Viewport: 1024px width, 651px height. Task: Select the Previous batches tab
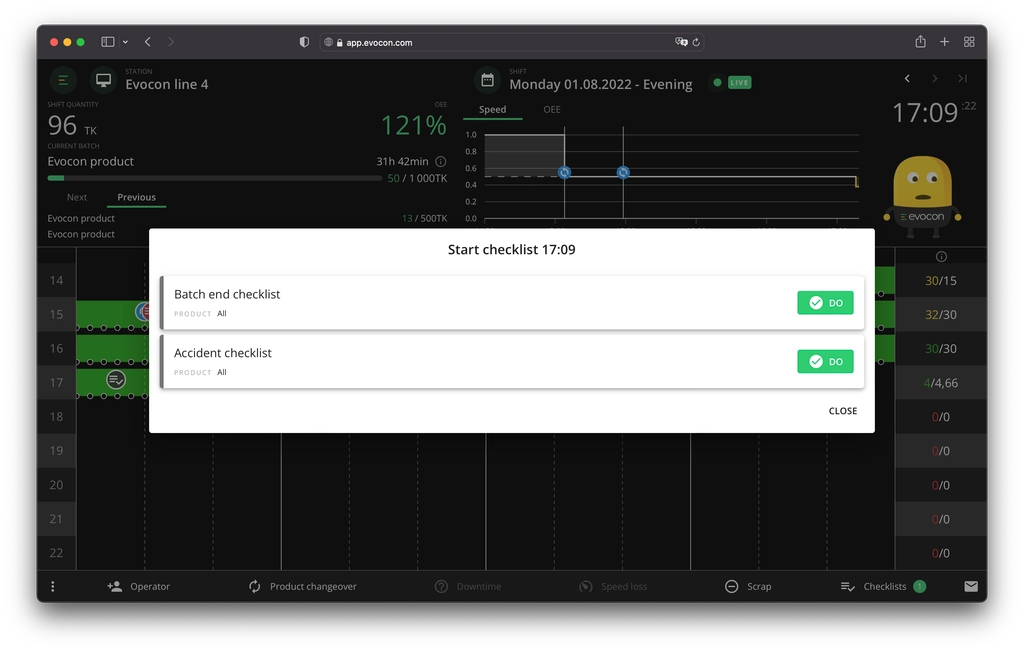[136, 197]
